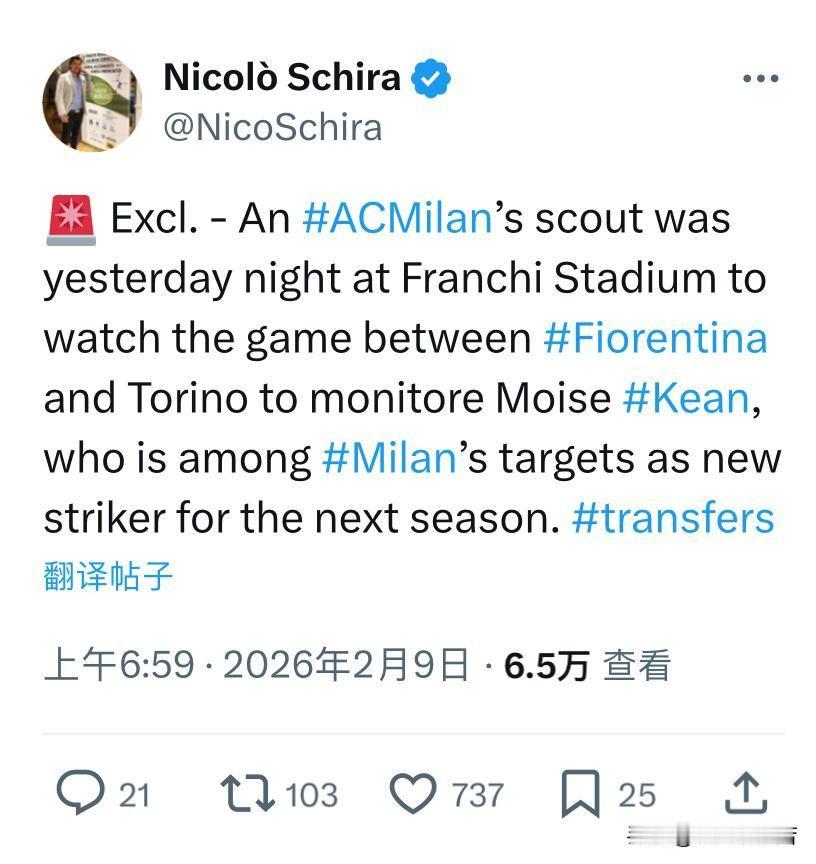Screen dimensions: 816x864
Task: Click the post timestamp 上午6:59 · 2026年2月9日
Action: 256,665
